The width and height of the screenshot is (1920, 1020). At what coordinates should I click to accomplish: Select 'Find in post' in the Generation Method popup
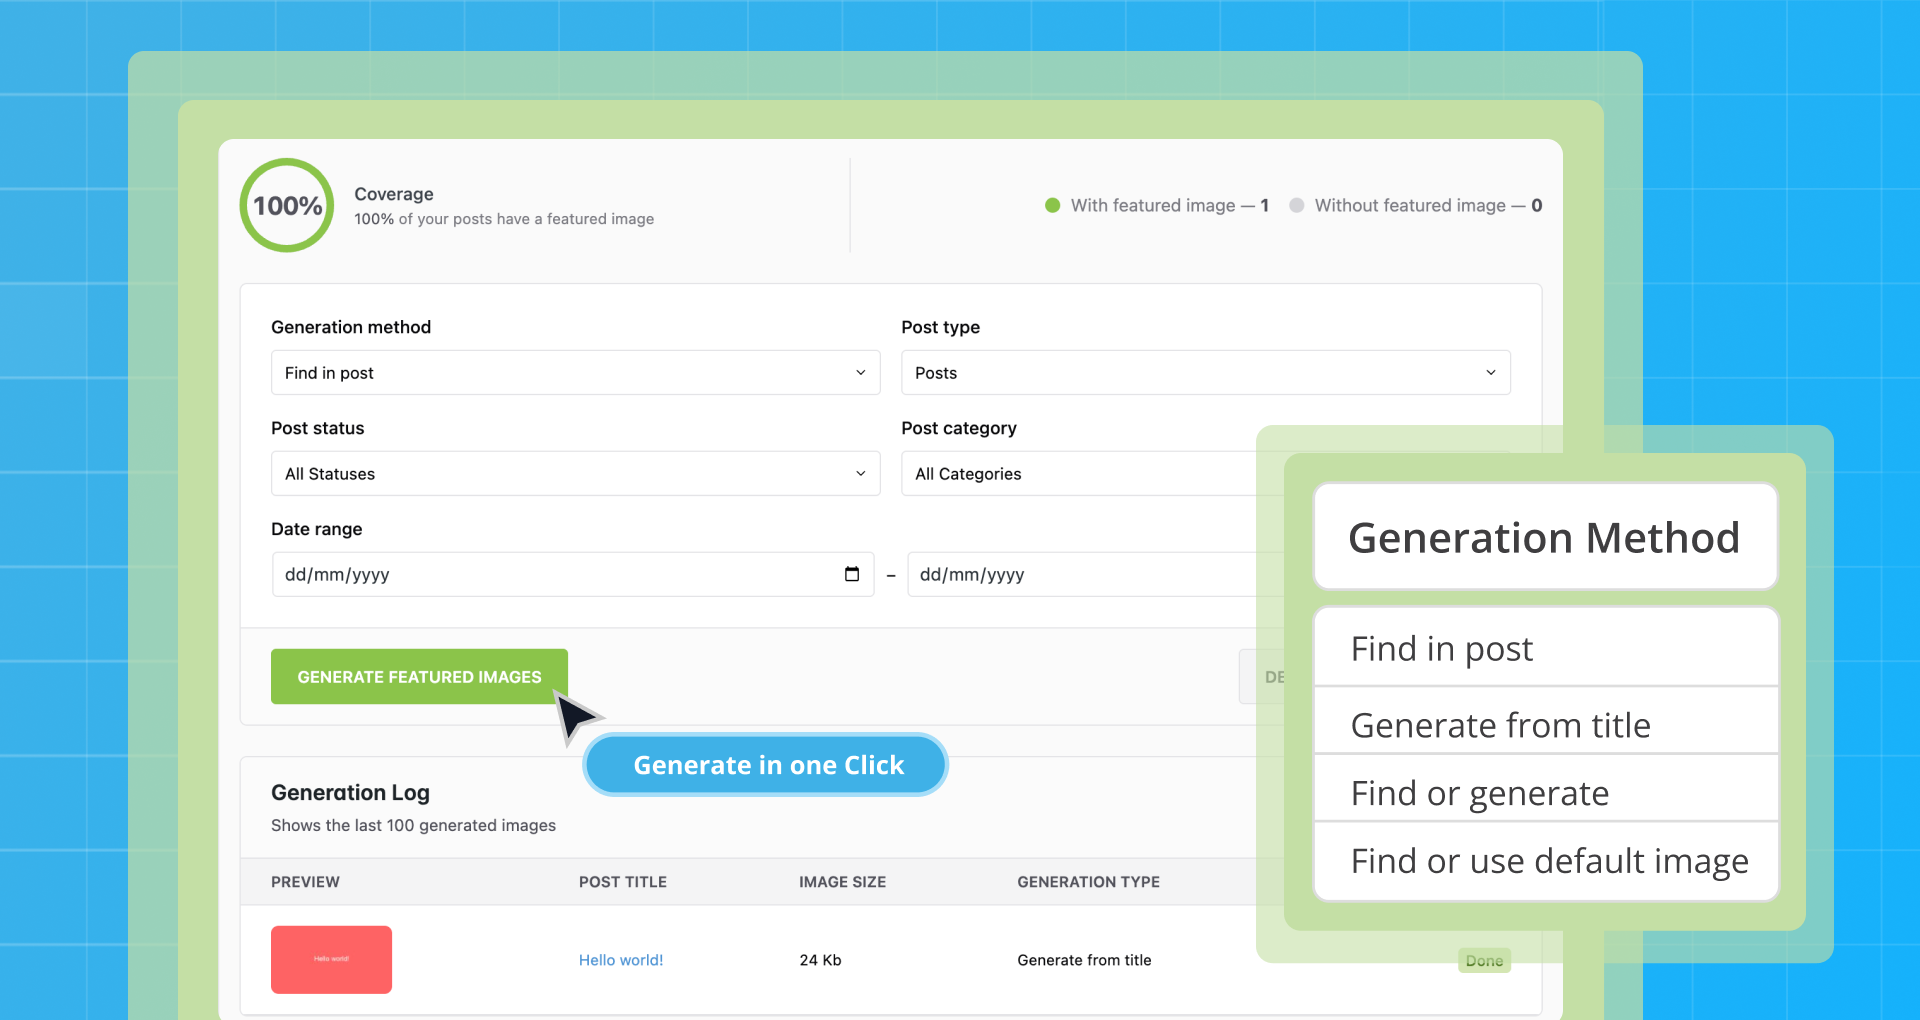(x=1441, y=648)
